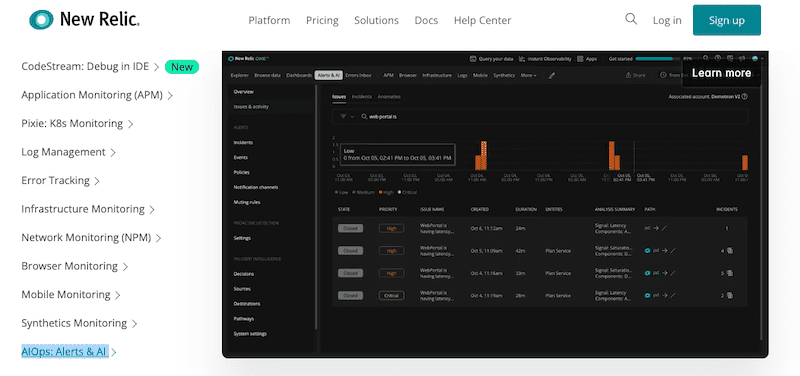The image size is (800, 376).
Task: Click the green New badge
Action: pyautogui.click(x=182, y=67)
